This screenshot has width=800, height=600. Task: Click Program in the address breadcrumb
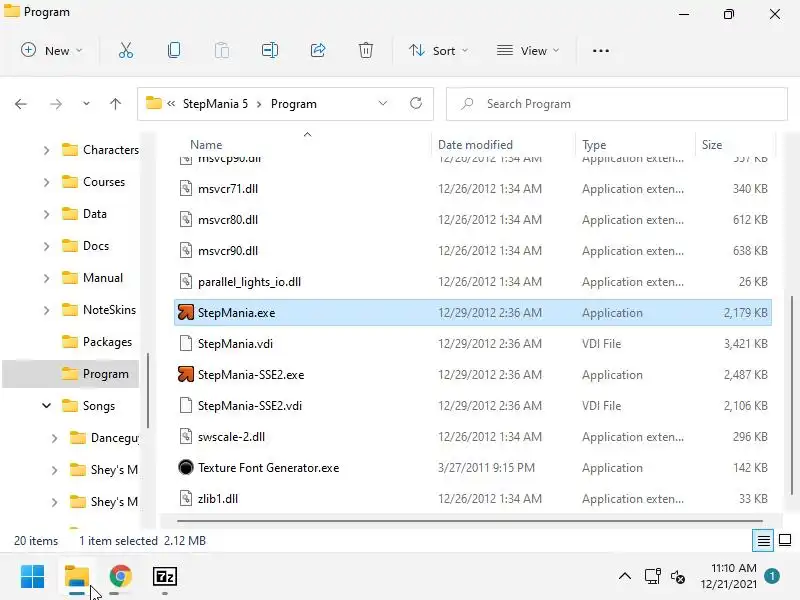[294, 104]
